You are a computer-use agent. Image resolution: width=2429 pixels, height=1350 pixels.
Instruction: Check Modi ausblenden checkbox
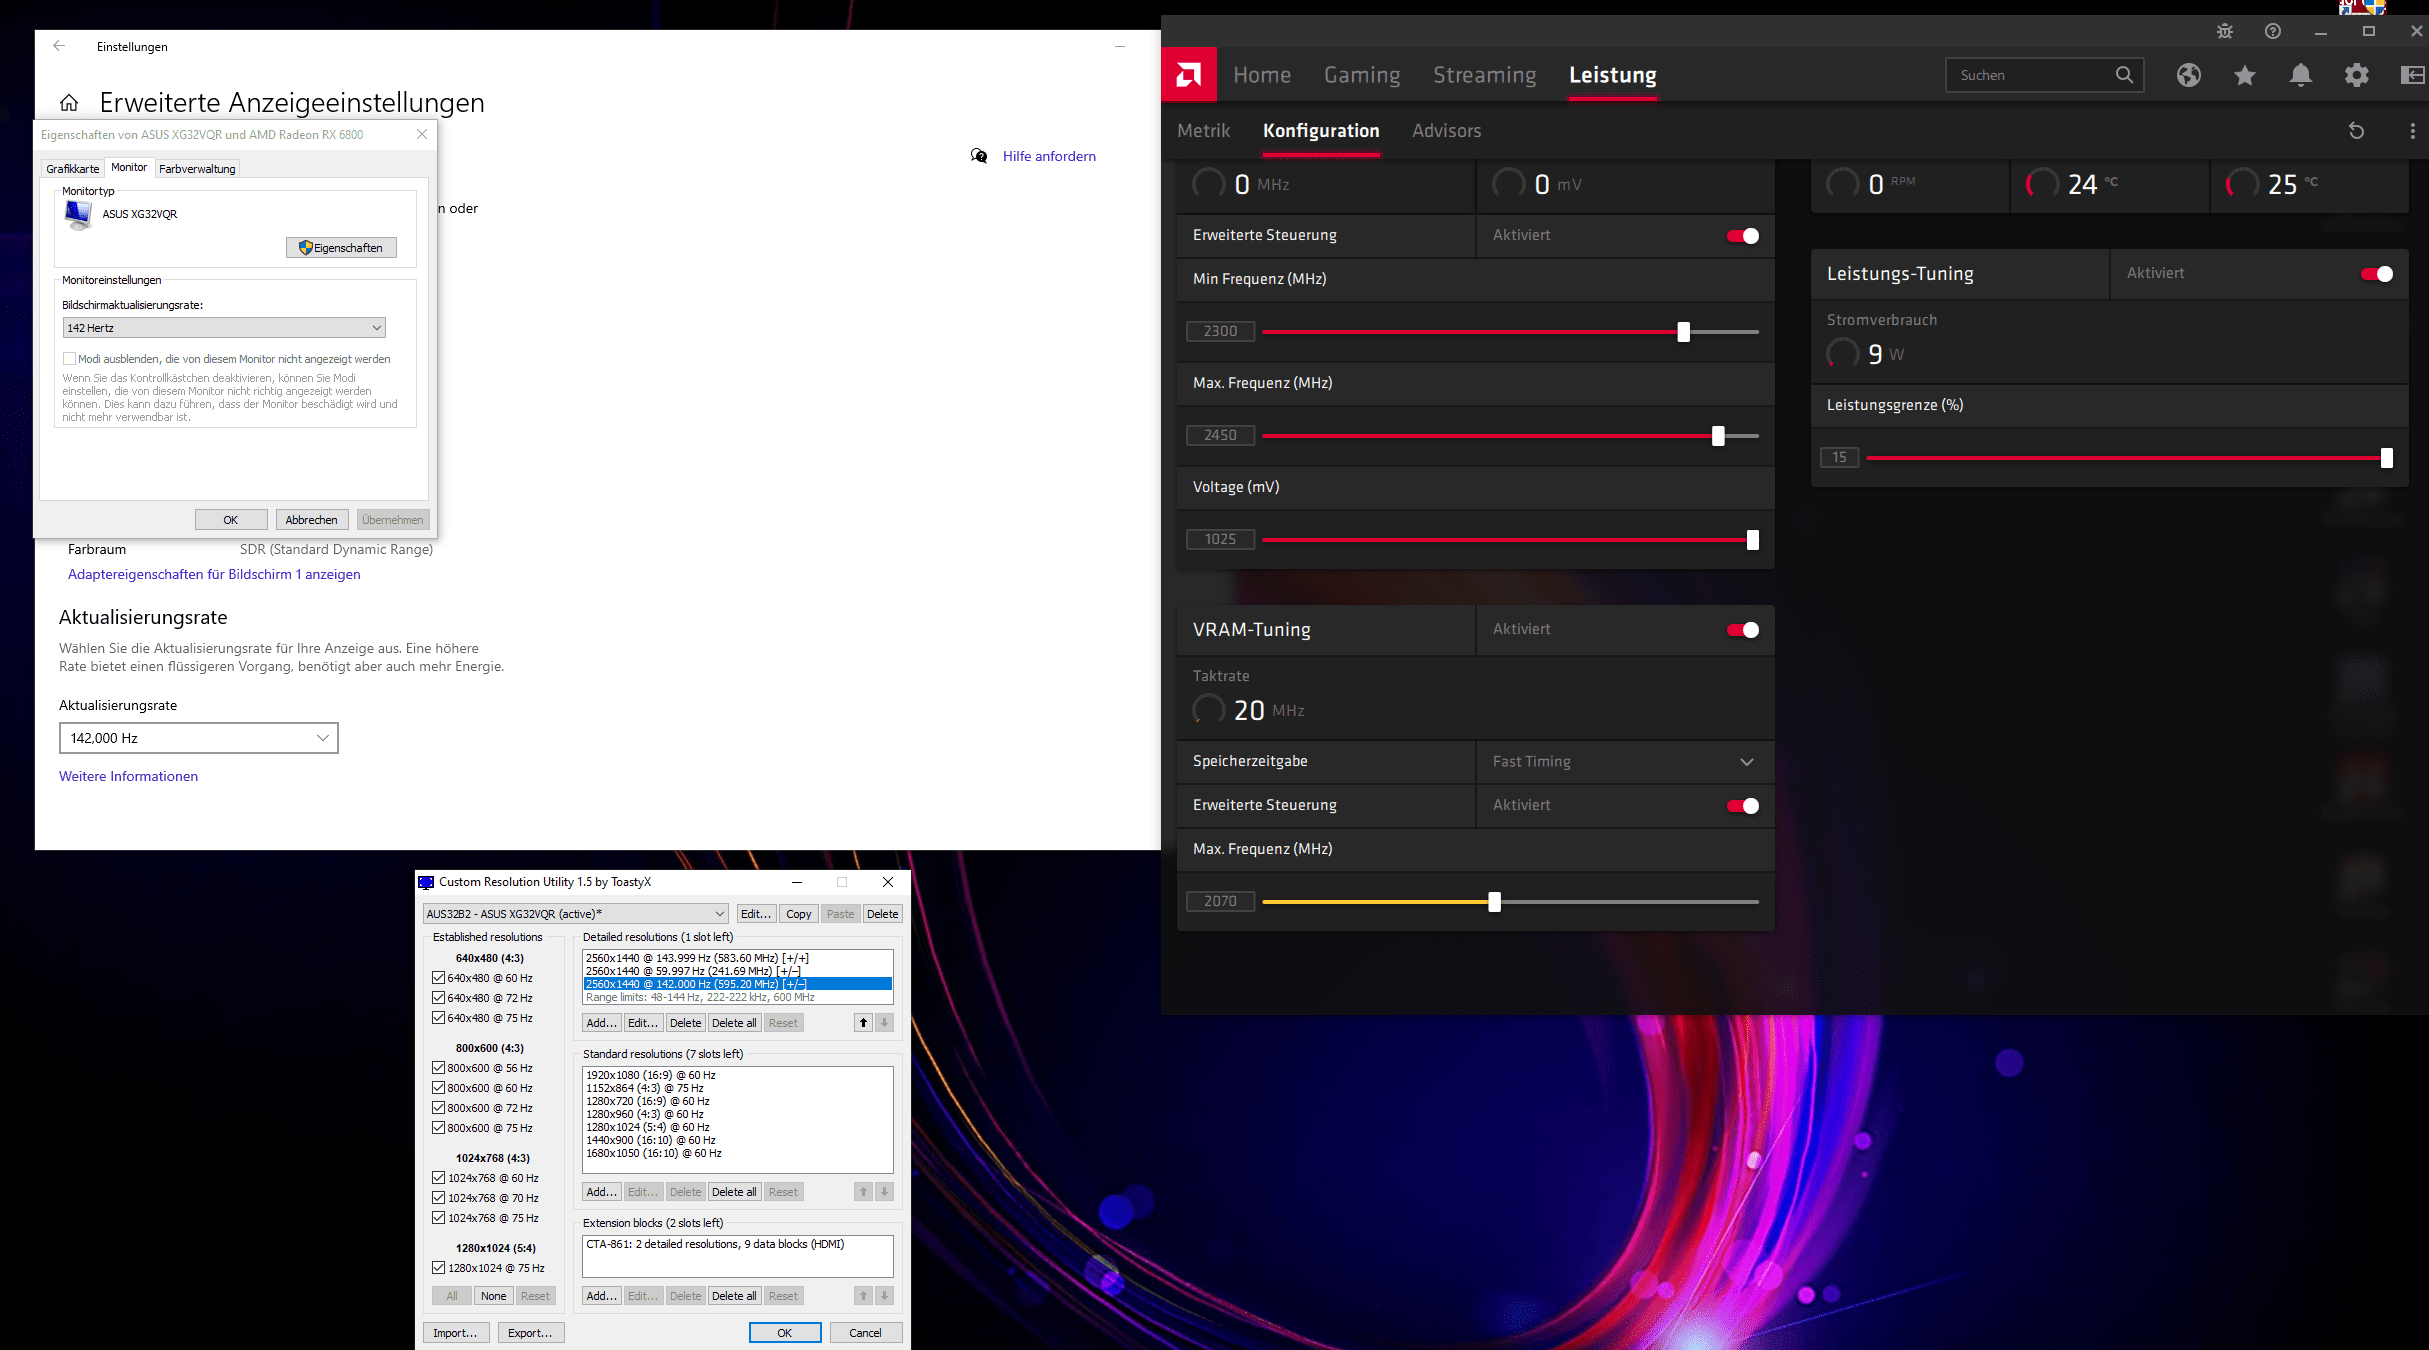point(69,359)
